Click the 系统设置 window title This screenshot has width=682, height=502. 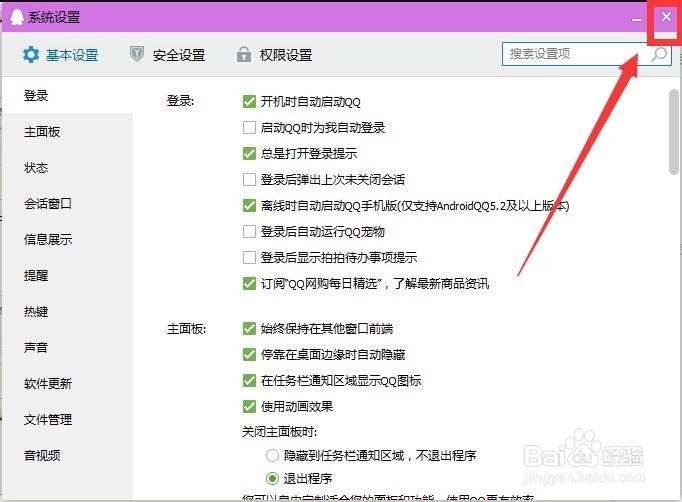[54, 17]
